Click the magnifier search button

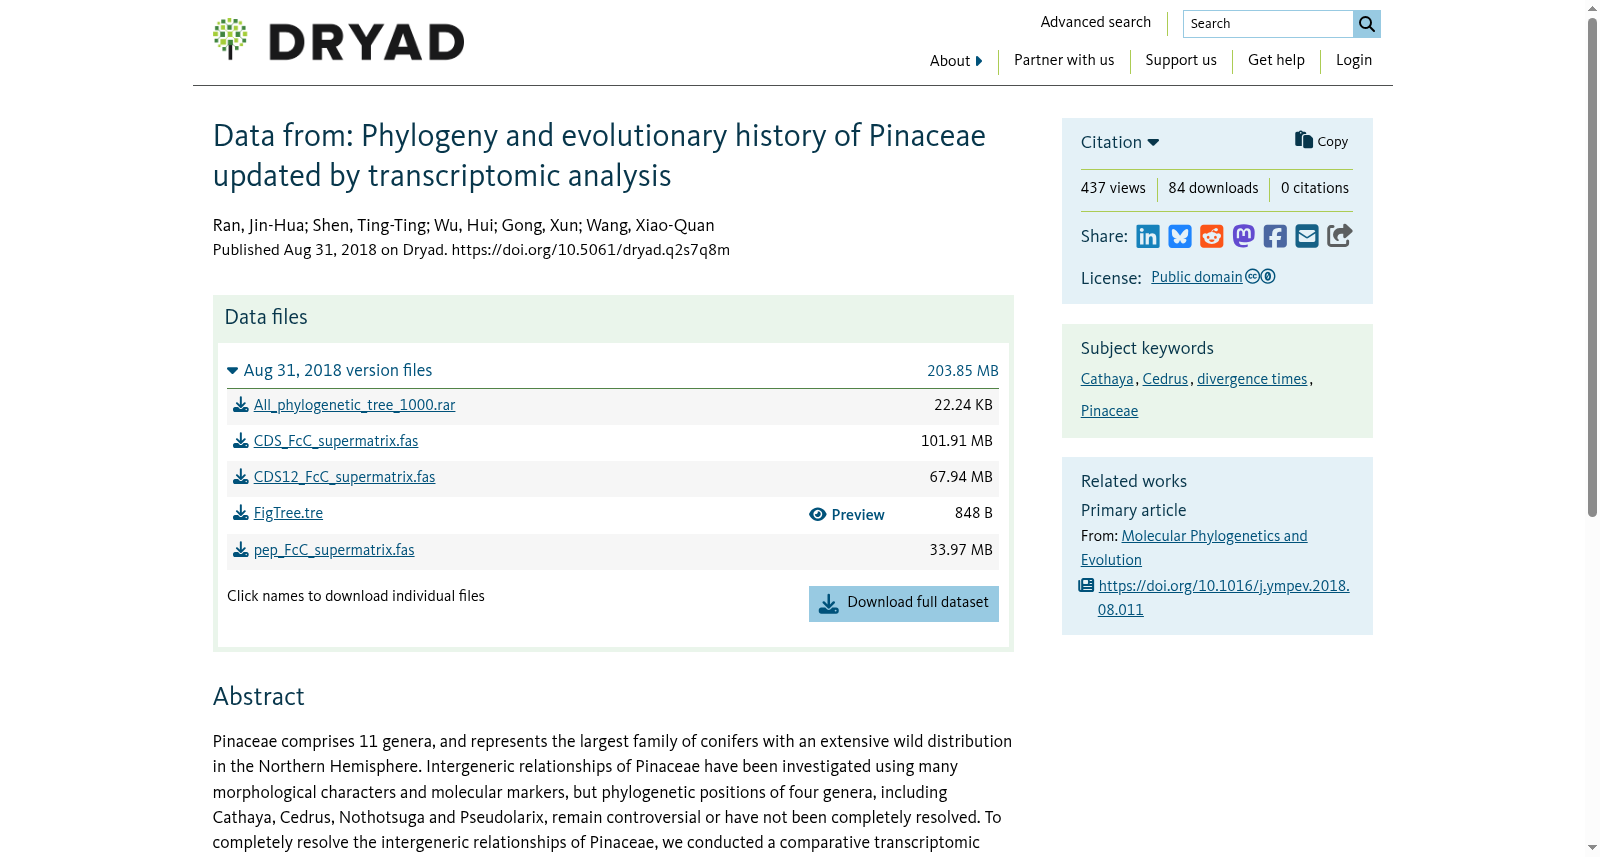(1367, 24)
